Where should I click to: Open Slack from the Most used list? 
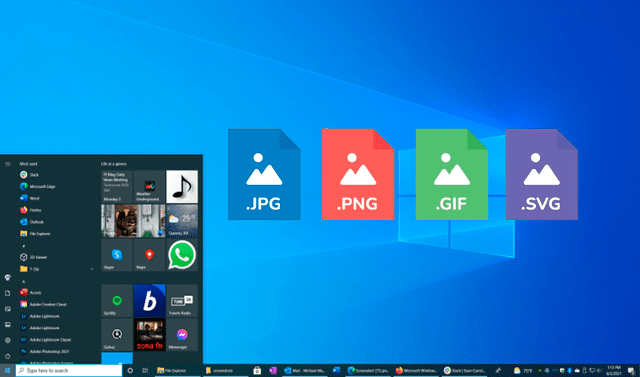29,175
